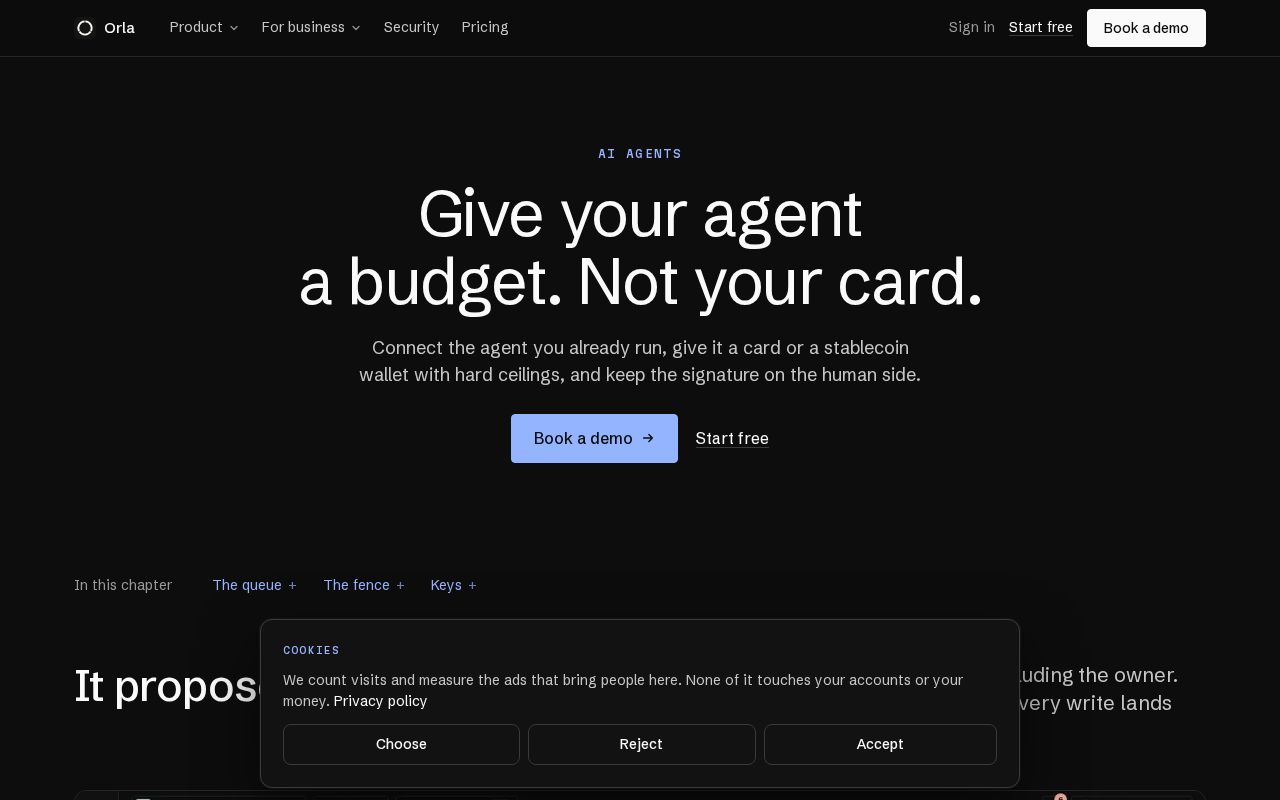This screenshot has height=800, width=1280.
Task: Accept cookies in the banner
Action: click(880, 744)
